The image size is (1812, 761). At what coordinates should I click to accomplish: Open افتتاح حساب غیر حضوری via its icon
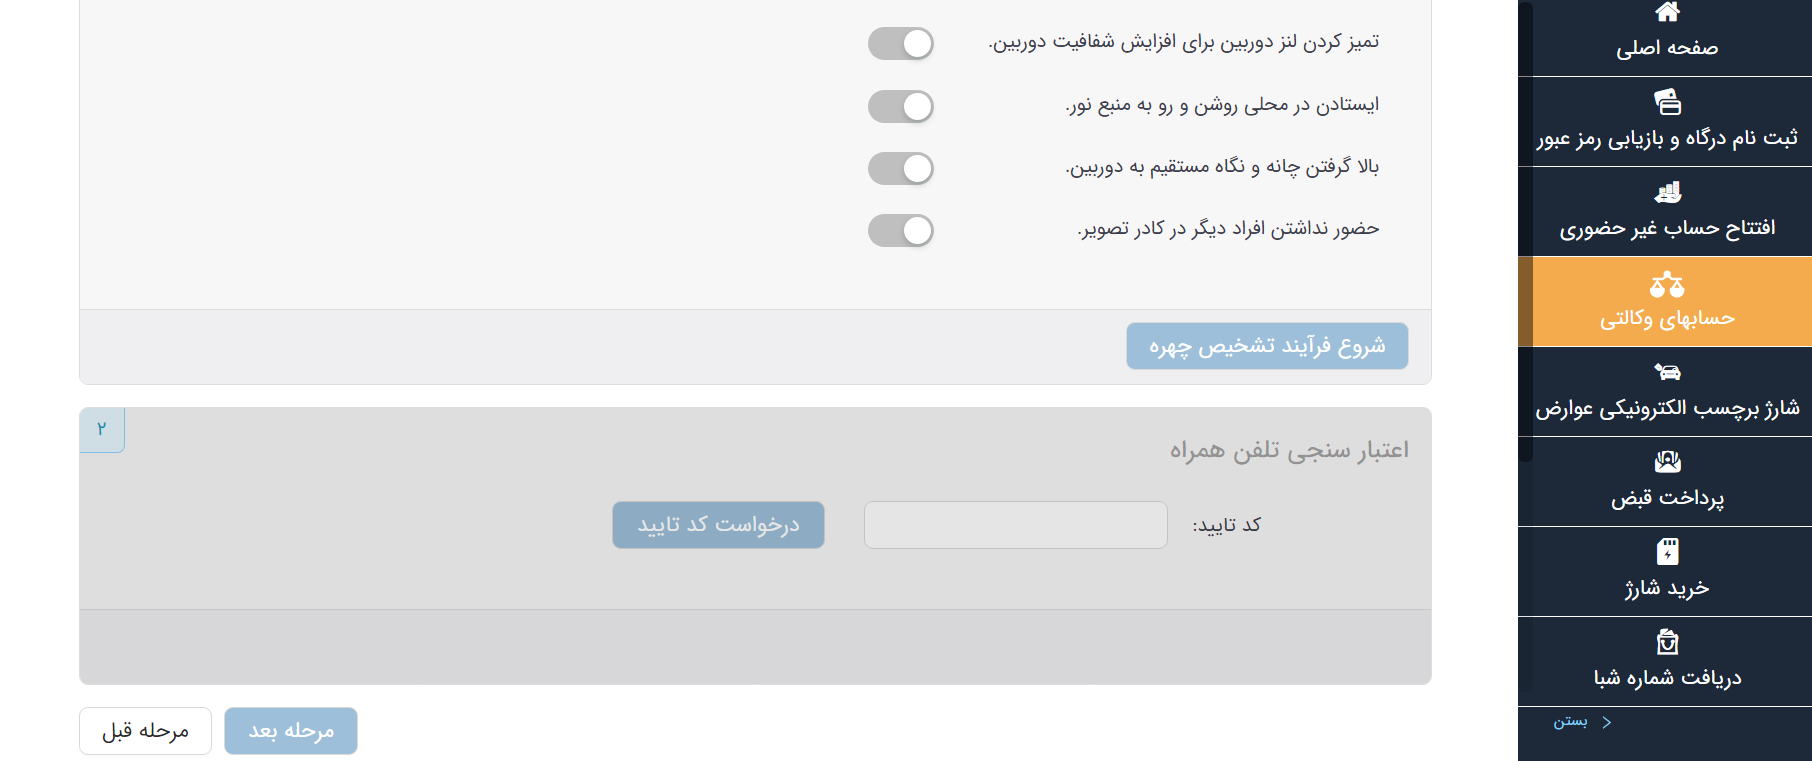pyautogui.click(x=1665, y=192)
